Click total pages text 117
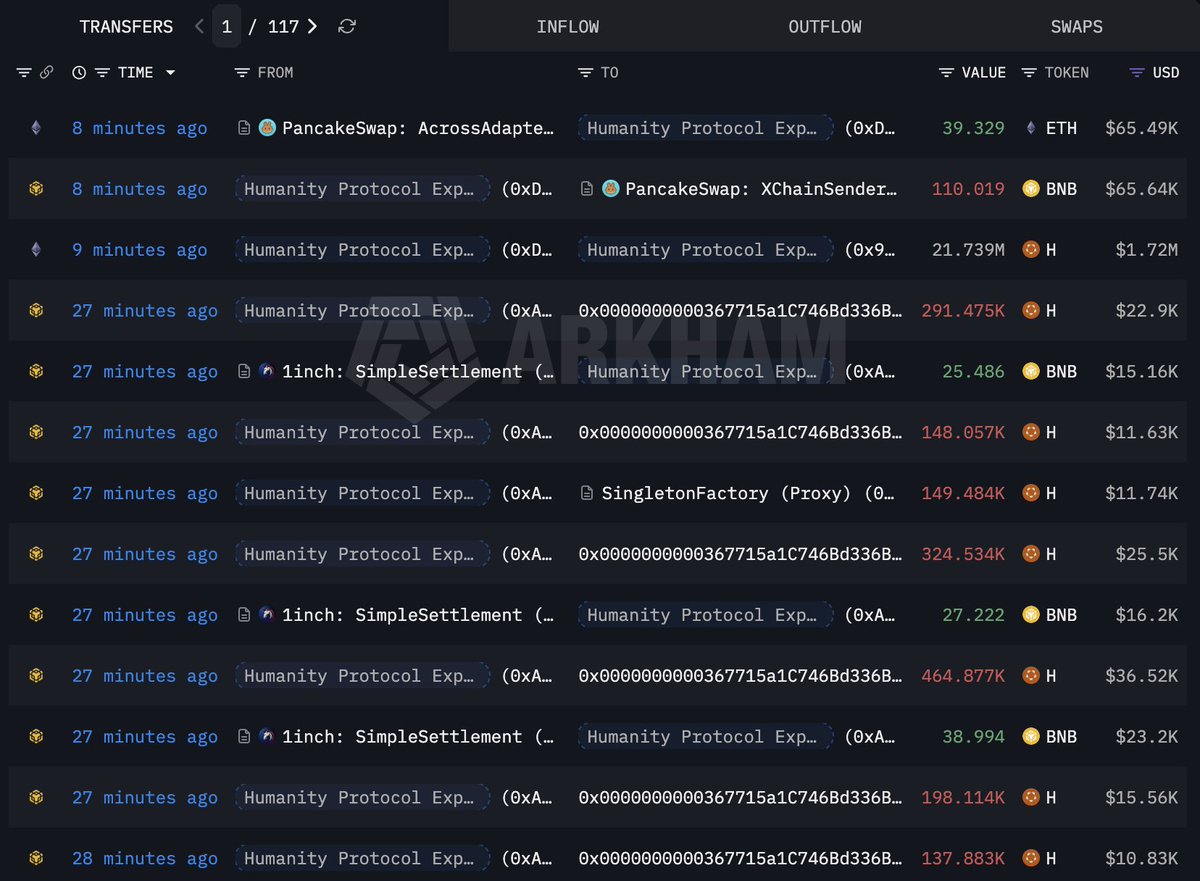 (x=283, y=27)
